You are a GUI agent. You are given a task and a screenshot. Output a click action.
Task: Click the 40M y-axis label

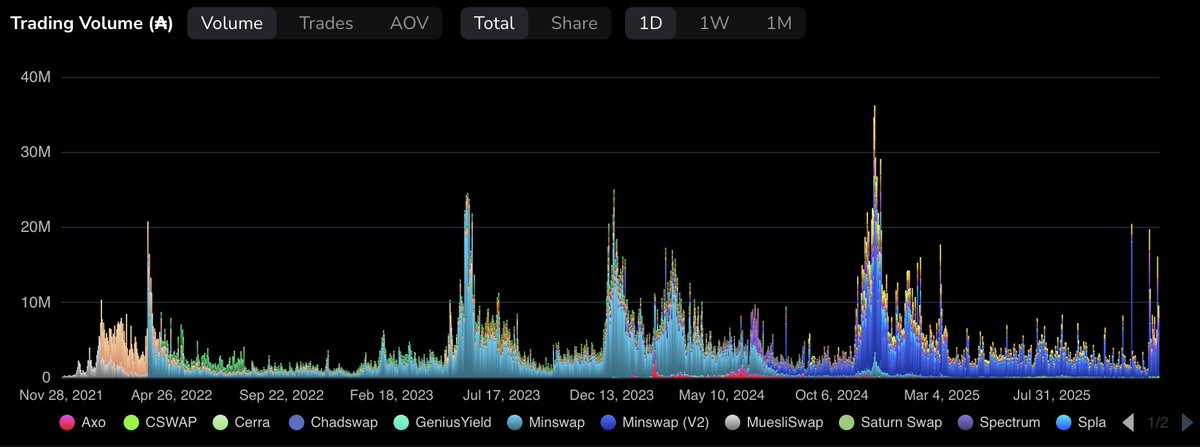35,77
